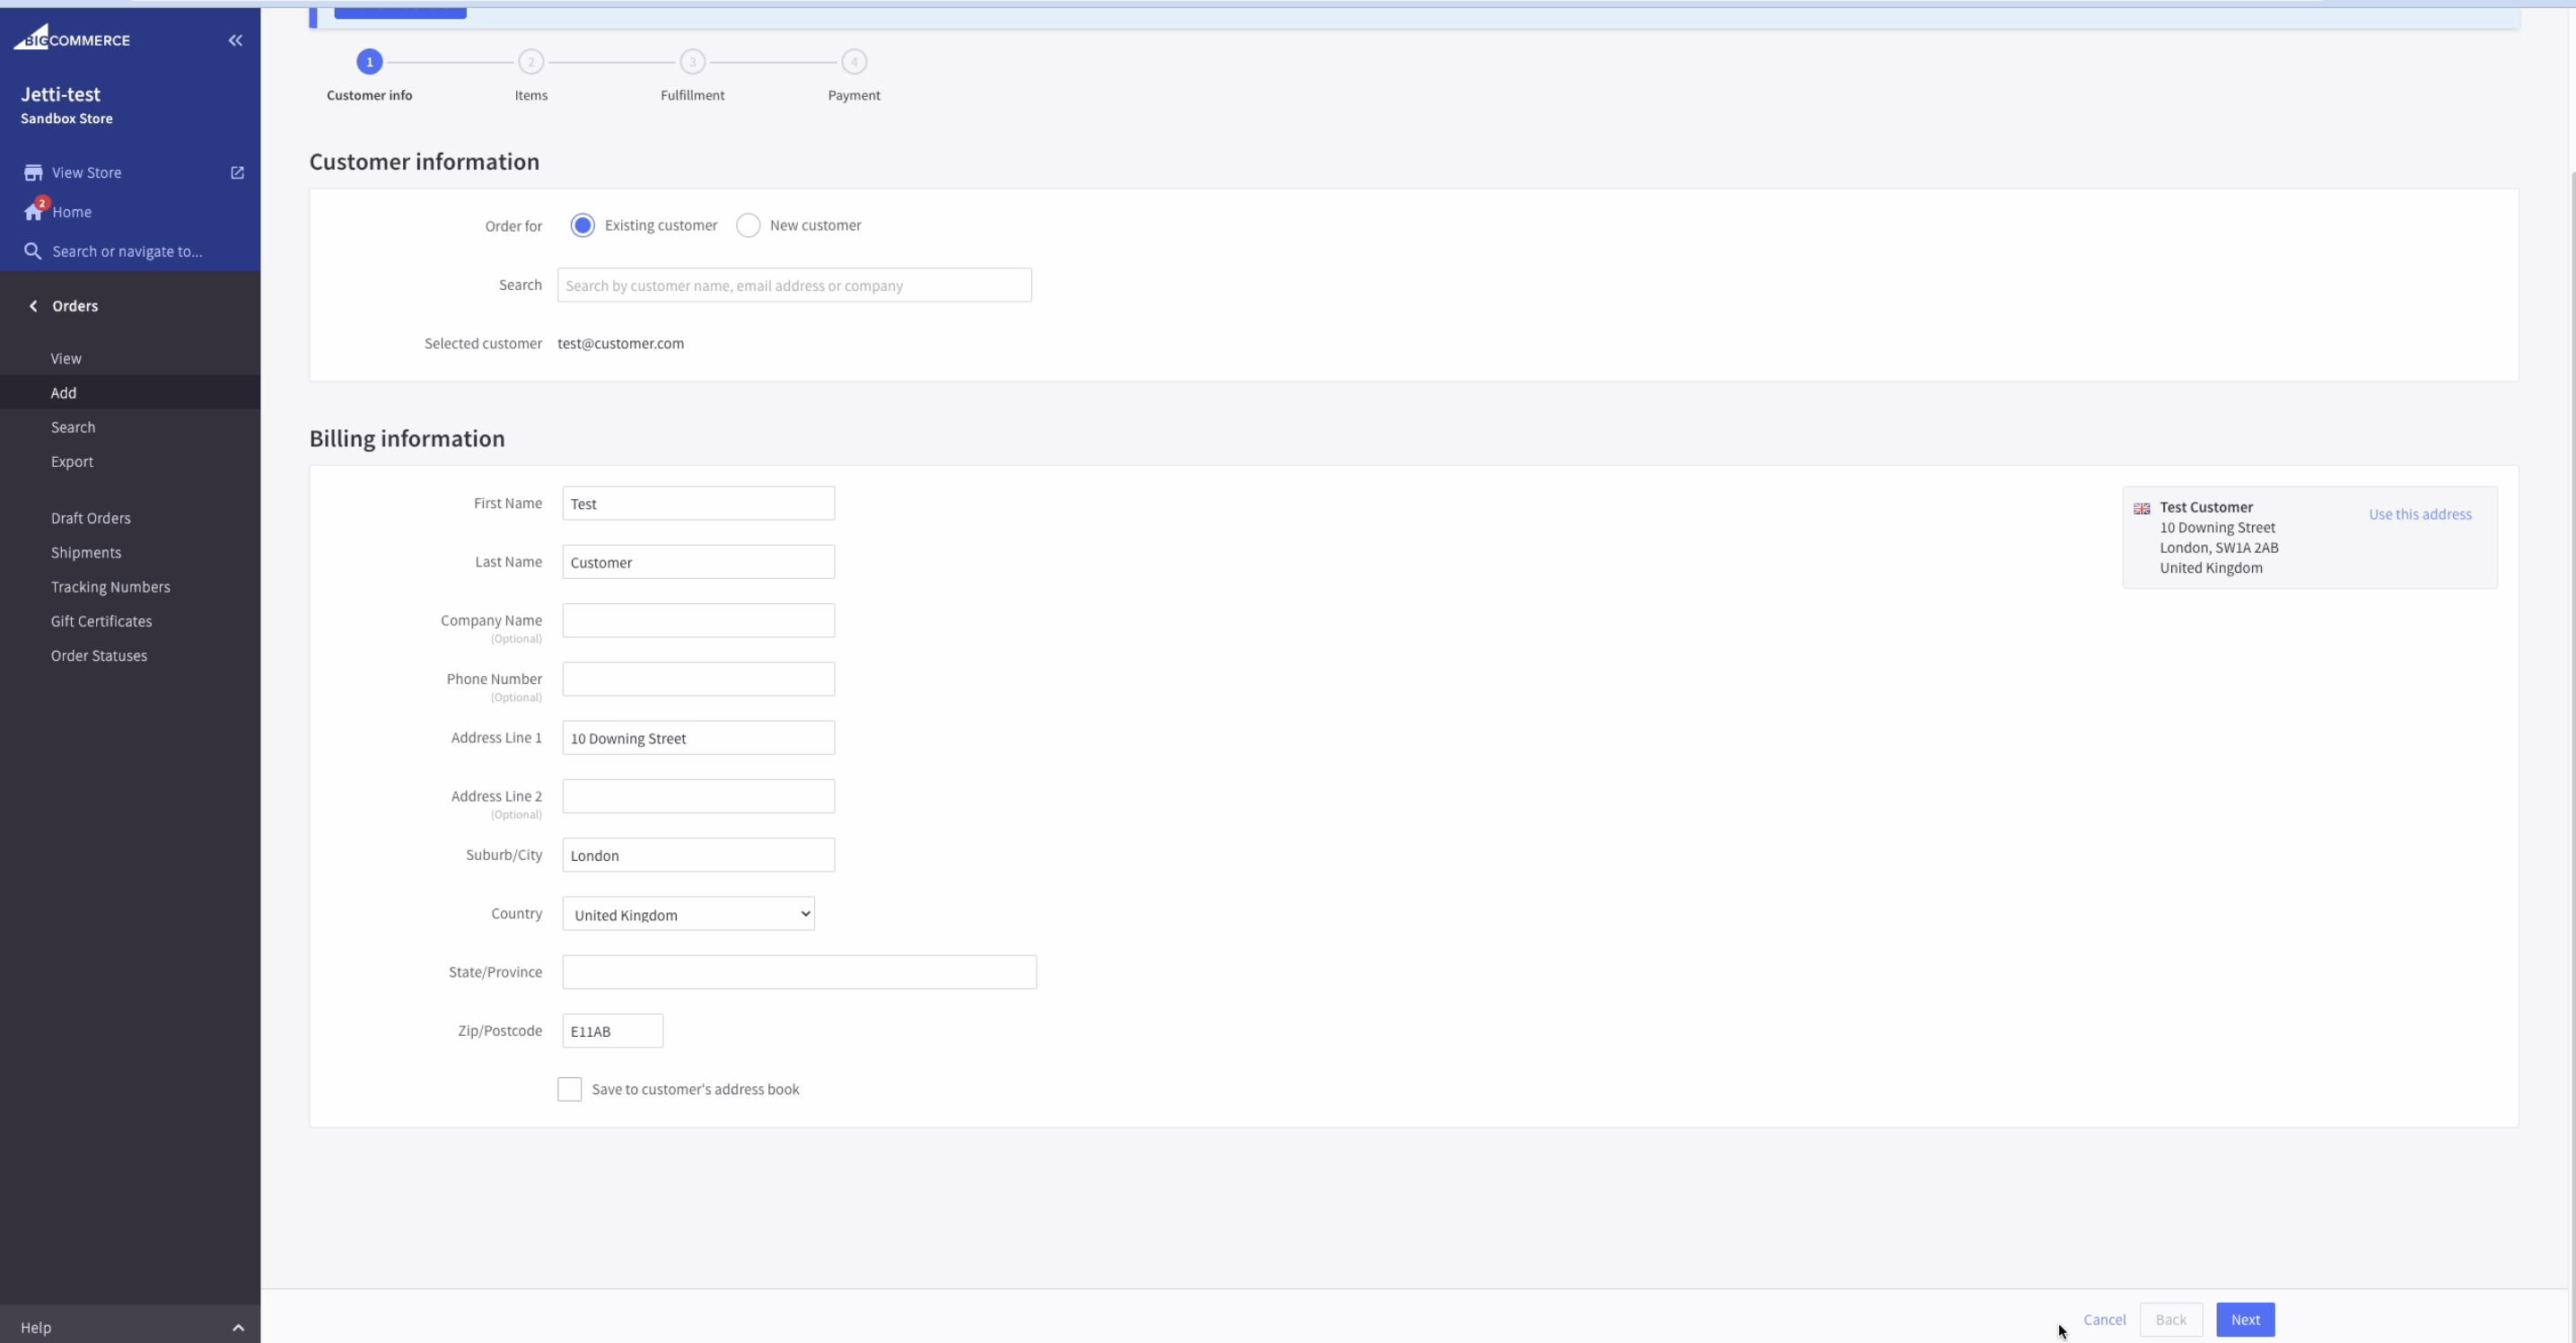Open Shipments page
This screenshot has height=1343, width=2576.
click(x=86, y=552)
